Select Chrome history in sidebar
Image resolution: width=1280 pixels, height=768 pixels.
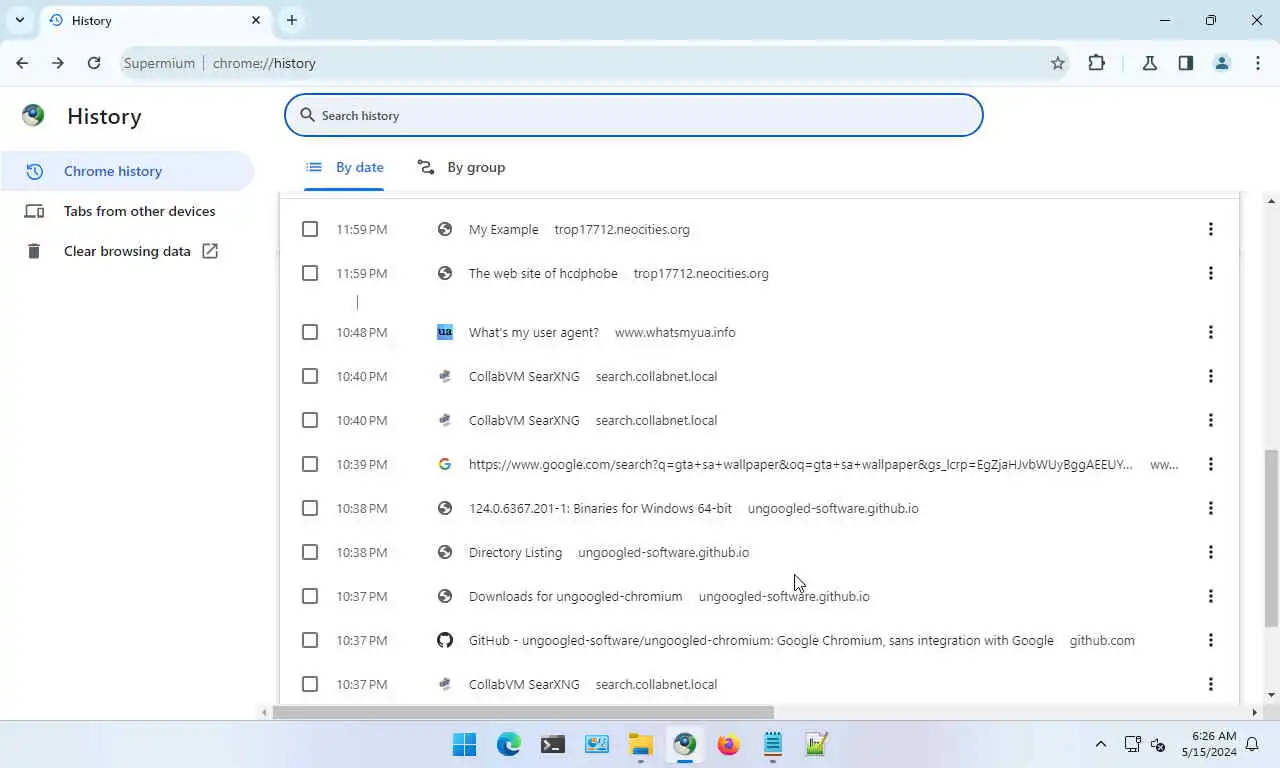point(127,171)
